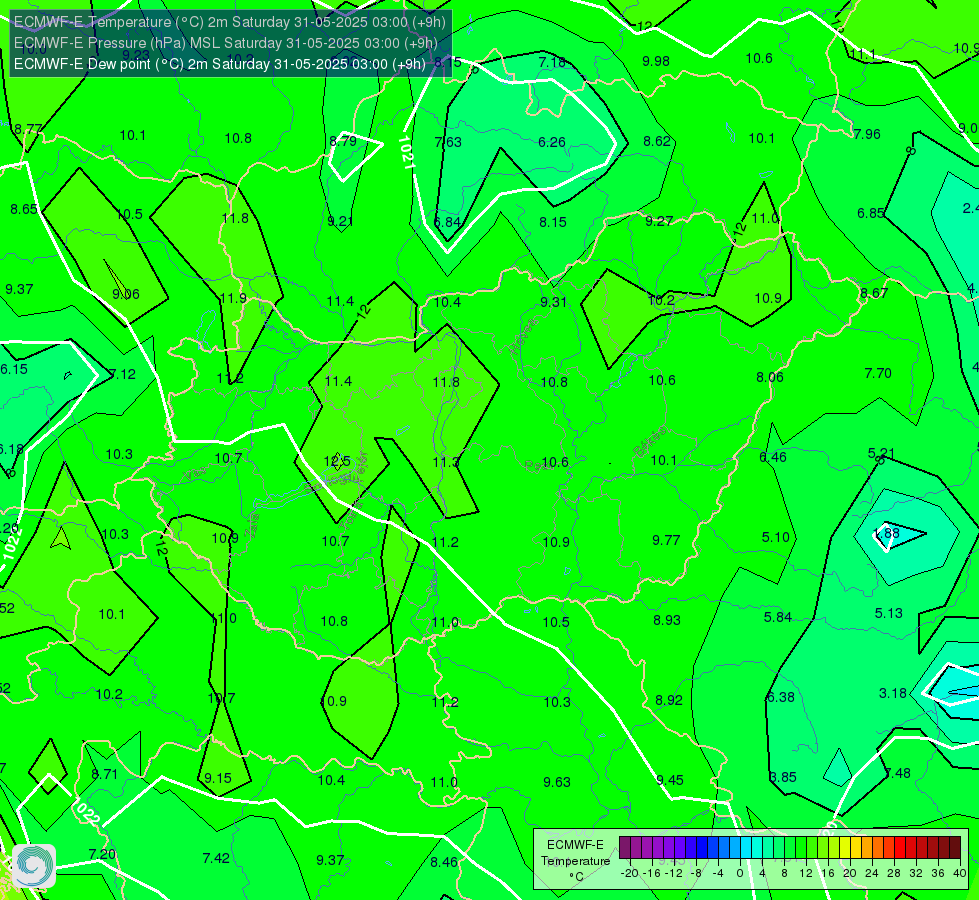
Task: Click the 5.13 temperature value
Action: click(888, 613)
